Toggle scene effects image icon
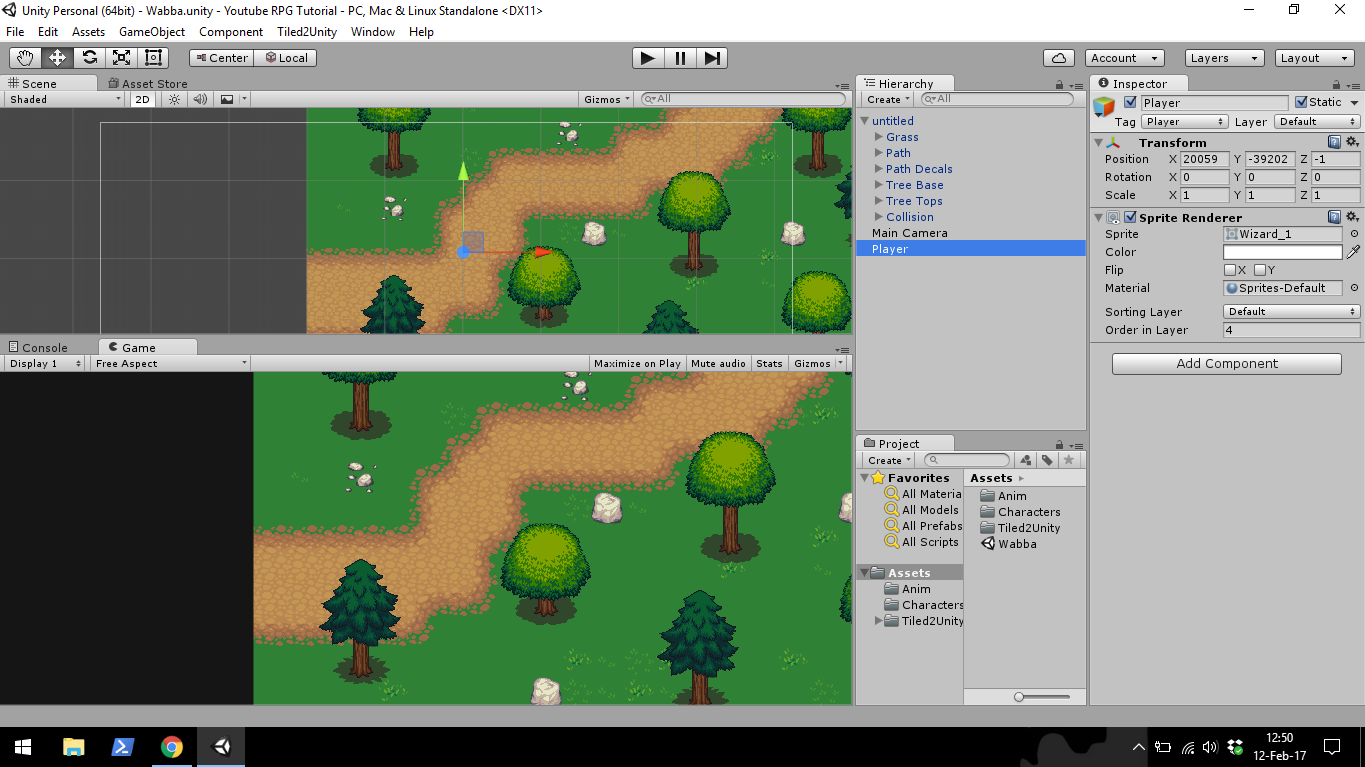1365x767 pixels. pos(227,99)
